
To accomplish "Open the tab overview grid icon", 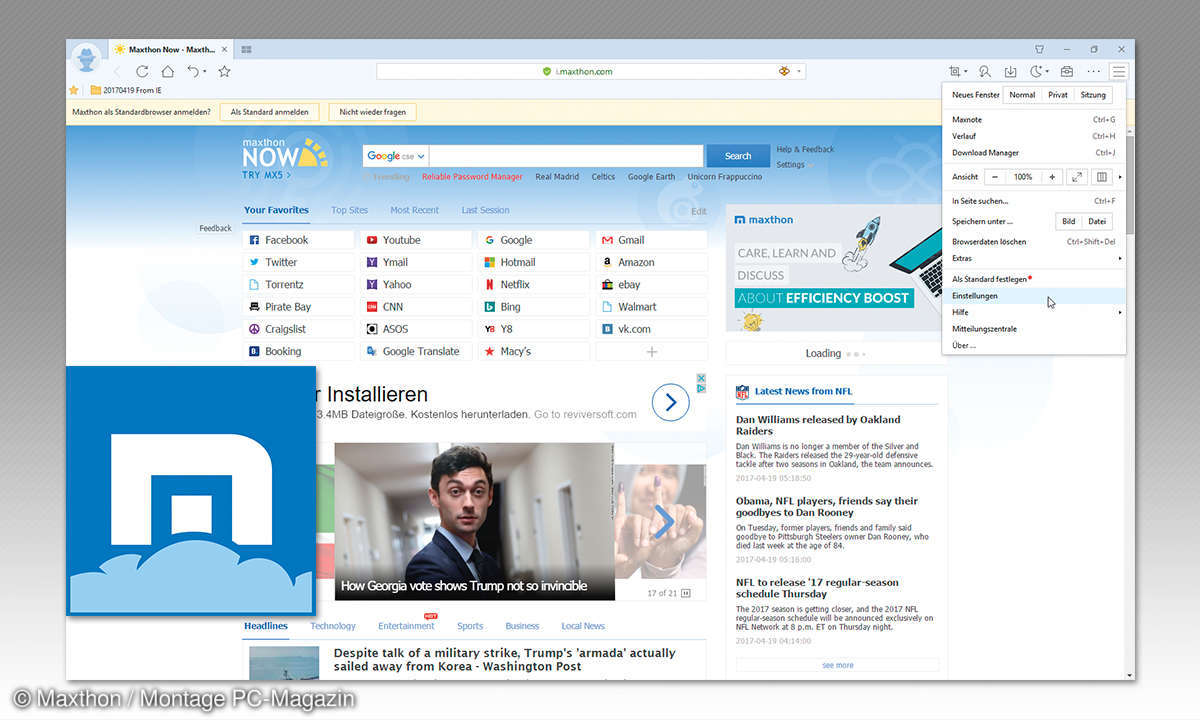I will (246, 49).
